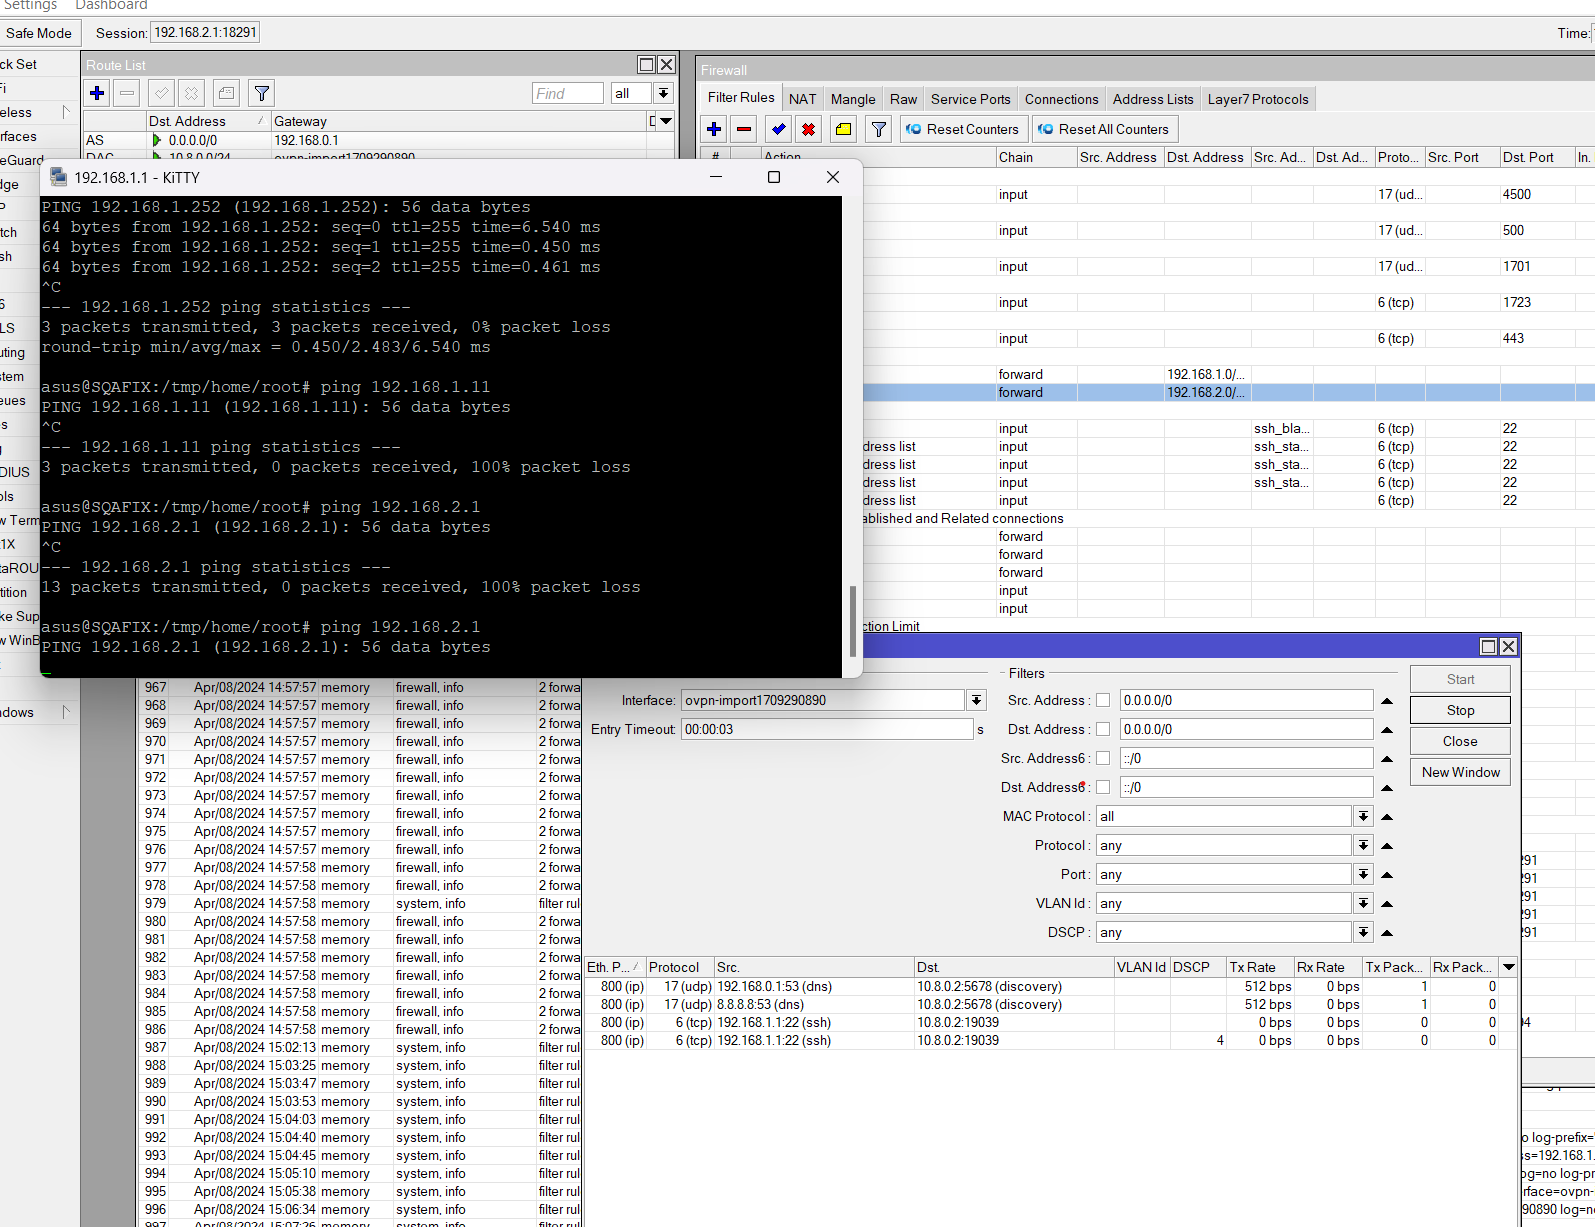Open the MAC Protocol dropdown
The width and height of the screenshot is (1595, 1227).
(x=1363, y=816)
